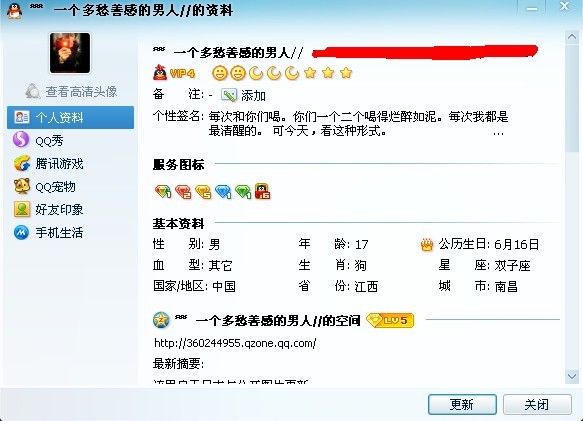This screenshot has height=421, width=583.
Task: Click the Qzone LV5 level badge
Action: [390, 320]
